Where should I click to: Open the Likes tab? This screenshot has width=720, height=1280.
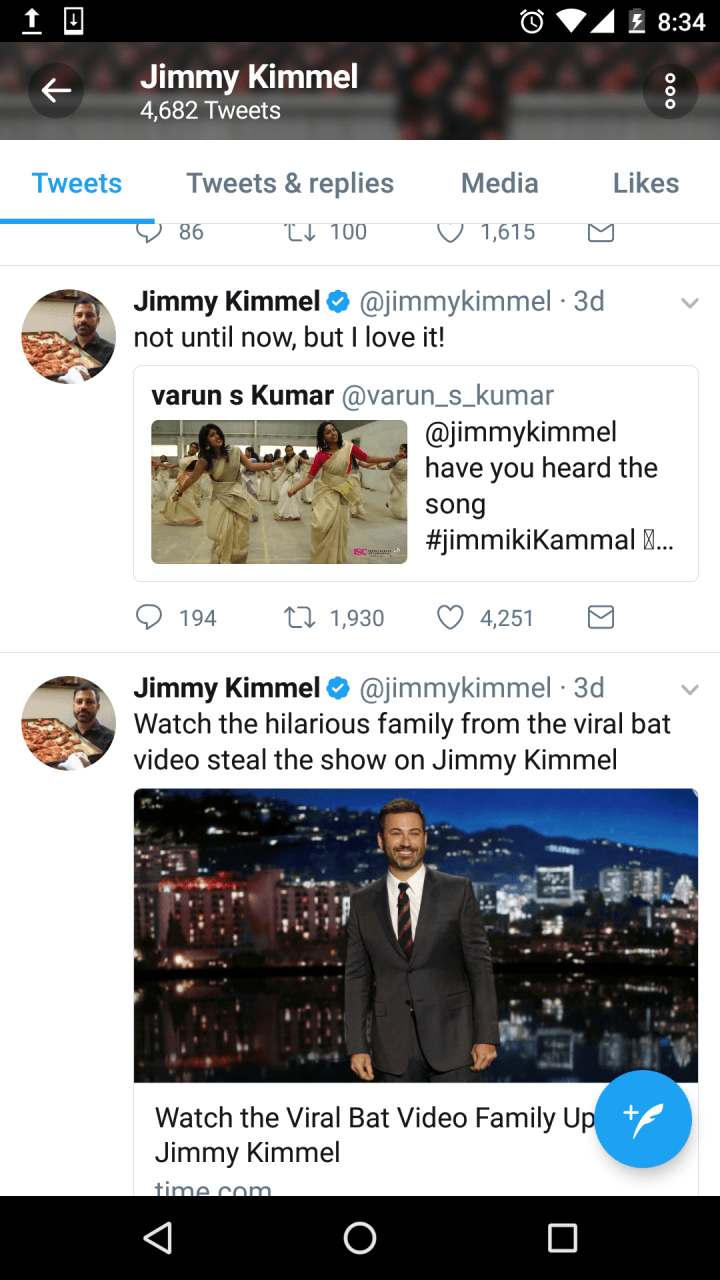point(645,183)
